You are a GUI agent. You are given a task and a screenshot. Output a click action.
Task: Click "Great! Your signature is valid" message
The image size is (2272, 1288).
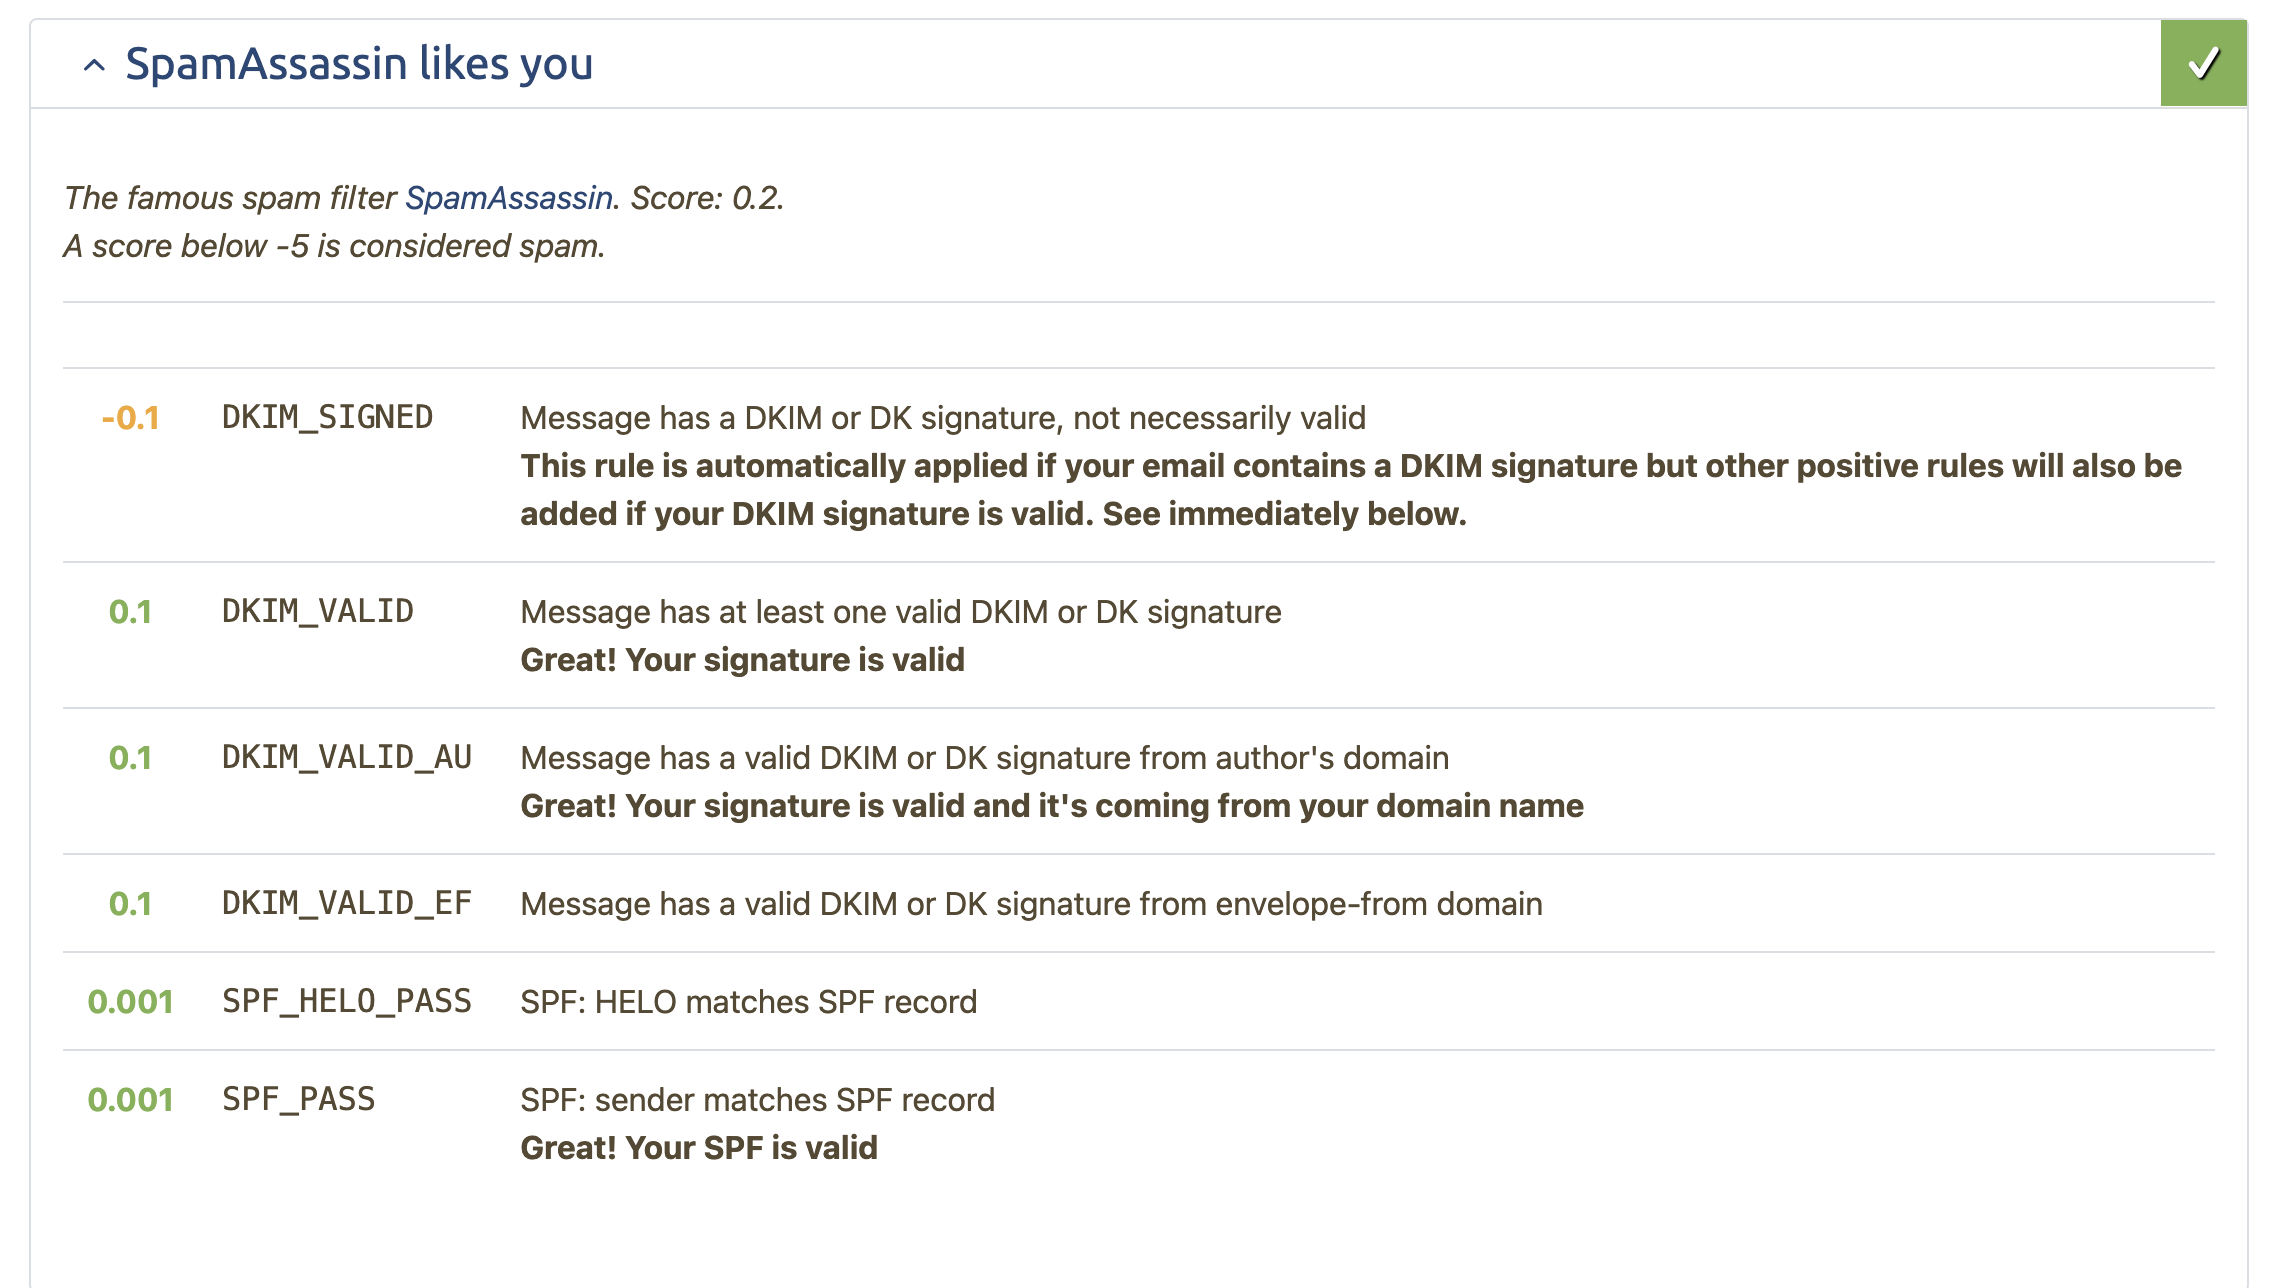[x=742, y=660]
